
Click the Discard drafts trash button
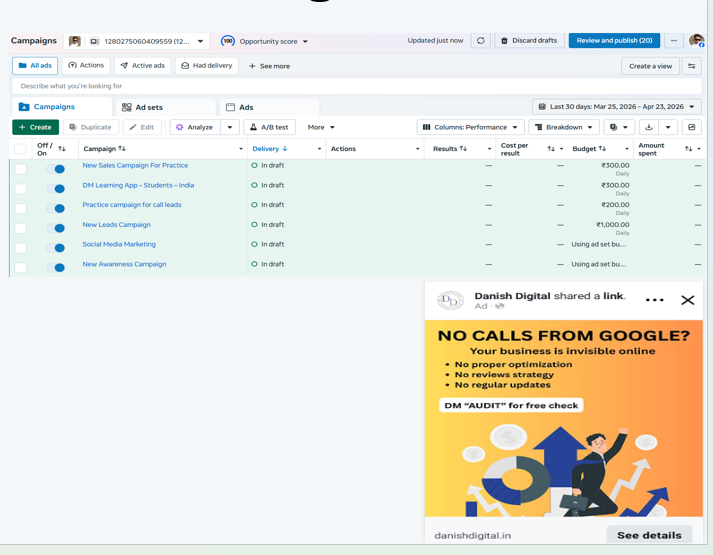pyautogui.click(x=529, y=40)
